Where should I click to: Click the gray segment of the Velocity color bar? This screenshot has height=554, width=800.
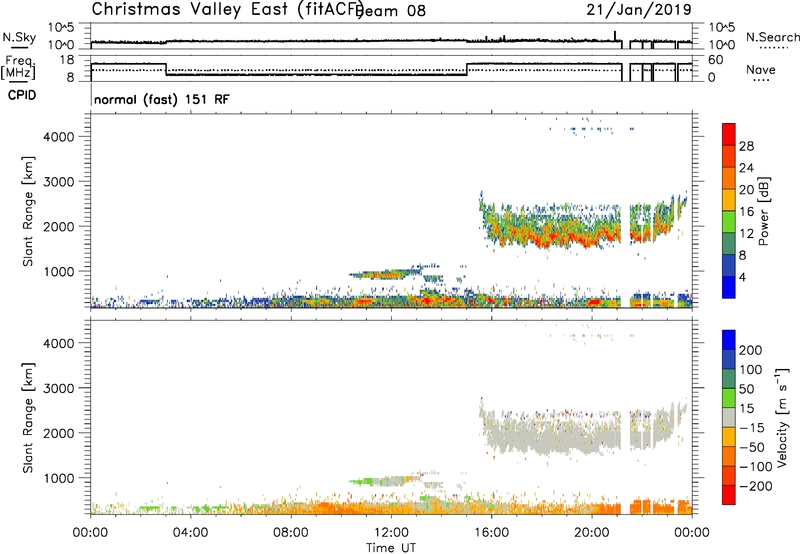click(x=729, y=417)
